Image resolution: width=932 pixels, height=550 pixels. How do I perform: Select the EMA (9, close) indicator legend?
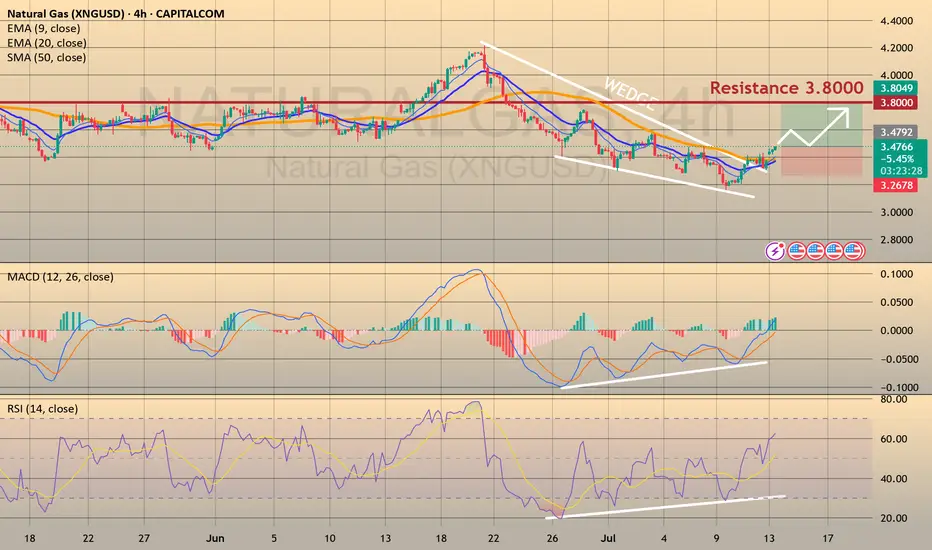click(x=43, y=29)
